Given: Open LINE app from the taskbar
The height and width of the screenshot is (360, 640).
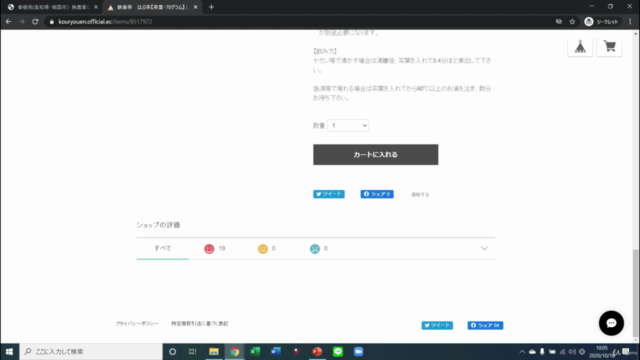Looking at the screenshot, I should click(x=338, y=351).
